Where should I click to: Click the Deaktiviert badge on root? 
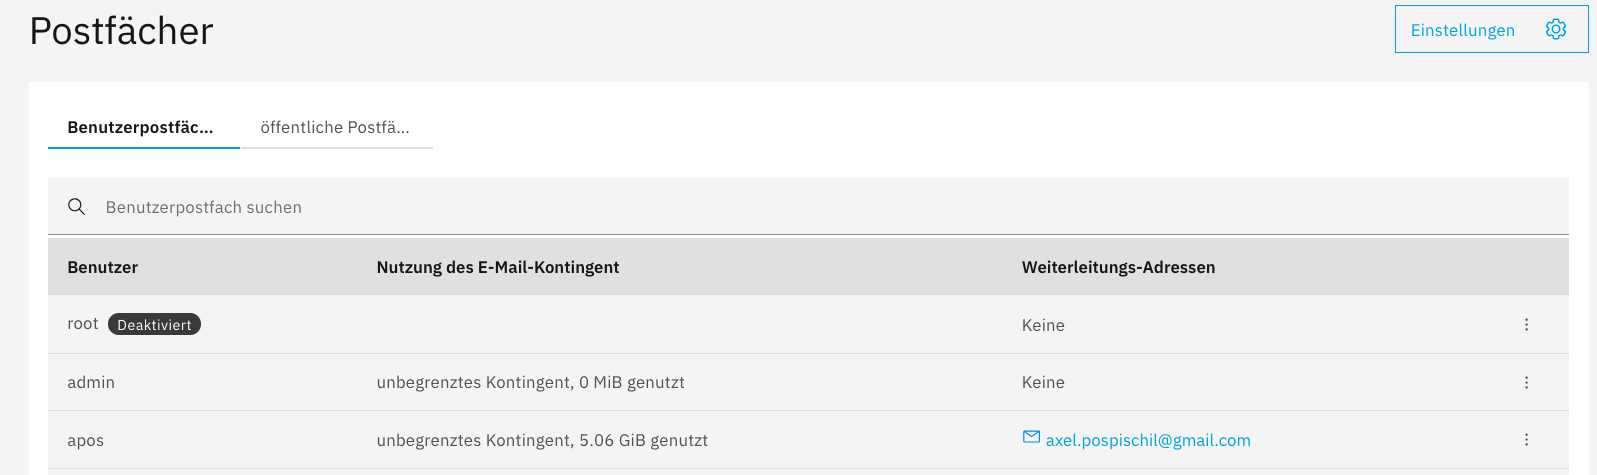[x=154, y=325]
